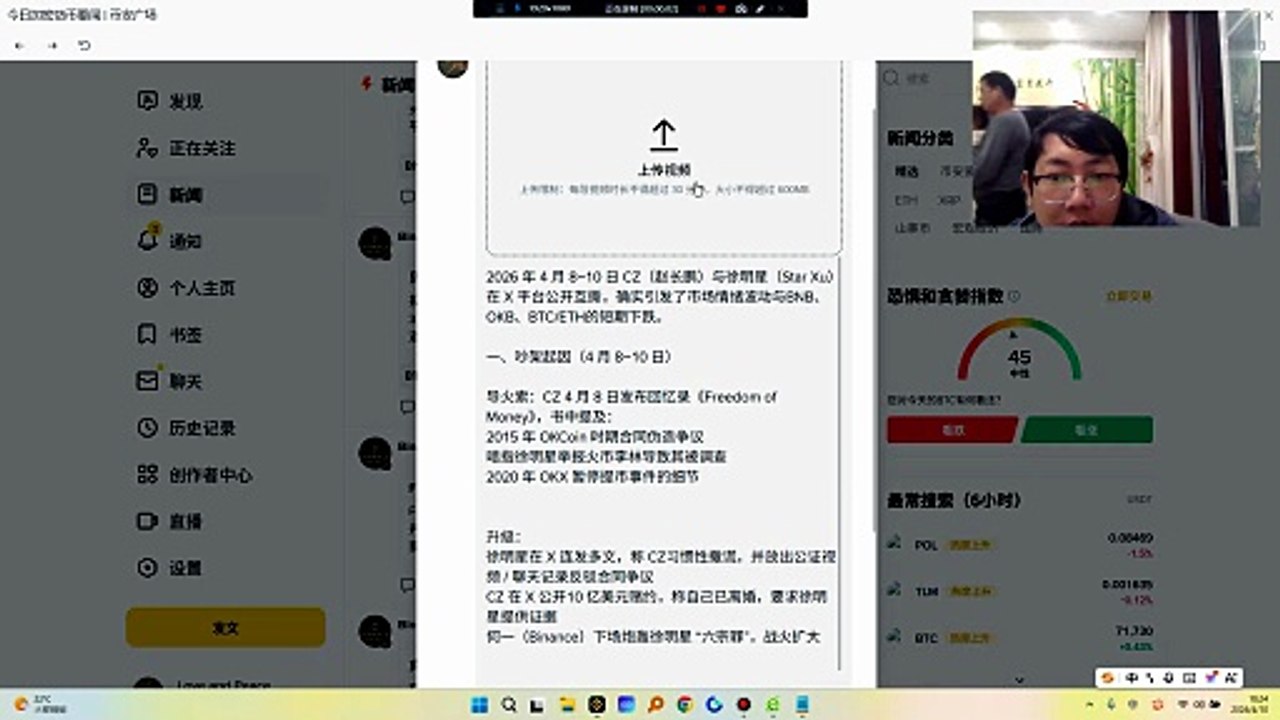The height and width of the screenshot is (720, 1280).
Task: Click the 直播 live video icon
Action: [x=147, y=521]
